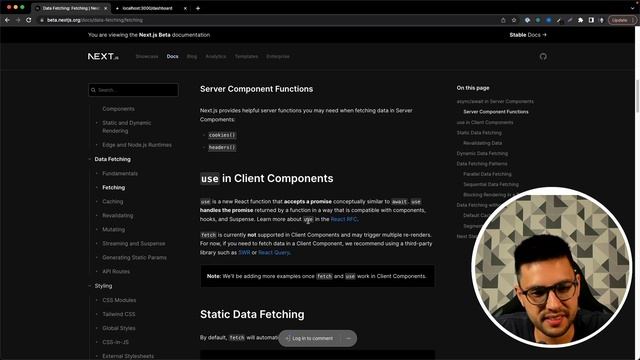Open Tailwind CSS in the sidebar
Screen dimensions: 640x360
(119, 314)
